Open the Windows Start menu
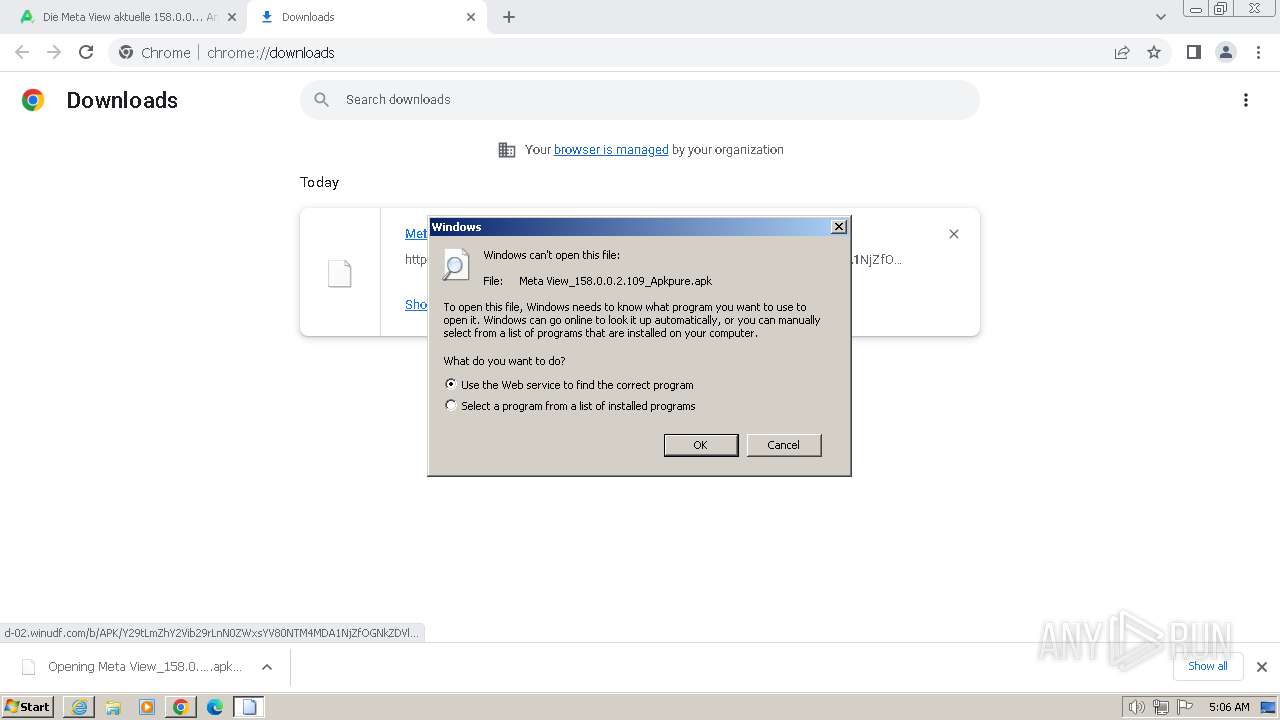 point(28,707)
